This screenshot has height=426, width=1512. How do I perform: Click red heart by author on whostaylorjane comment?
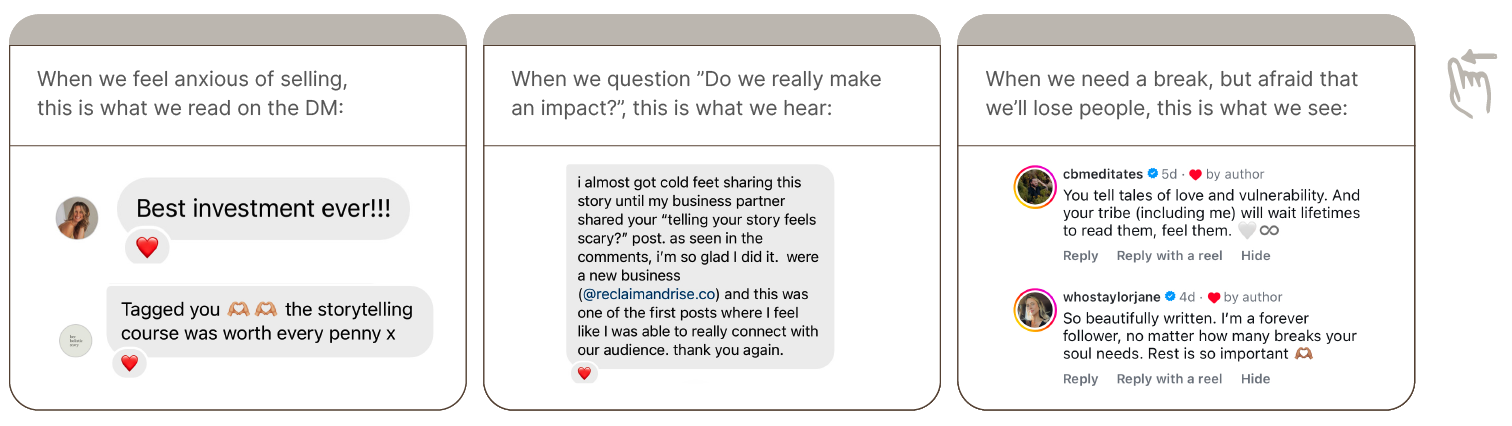click(x=1214, y=297)
